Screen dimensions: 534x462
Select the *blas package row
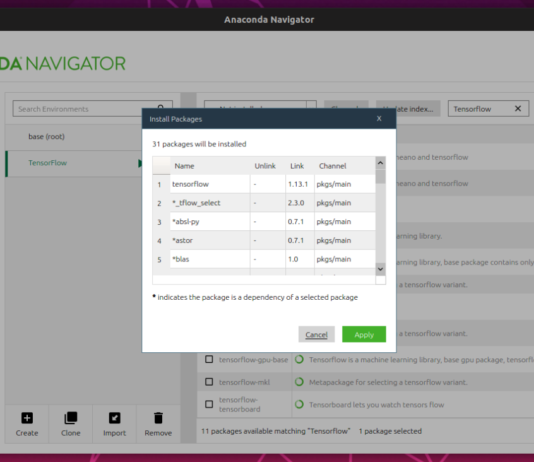click(x=264, y=259)
